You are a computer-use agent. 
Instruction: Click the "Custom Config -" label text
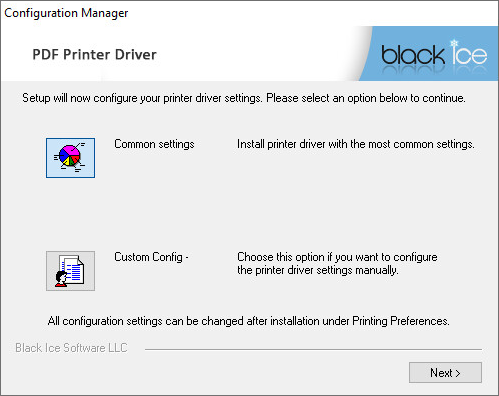(x=151, y=257)
